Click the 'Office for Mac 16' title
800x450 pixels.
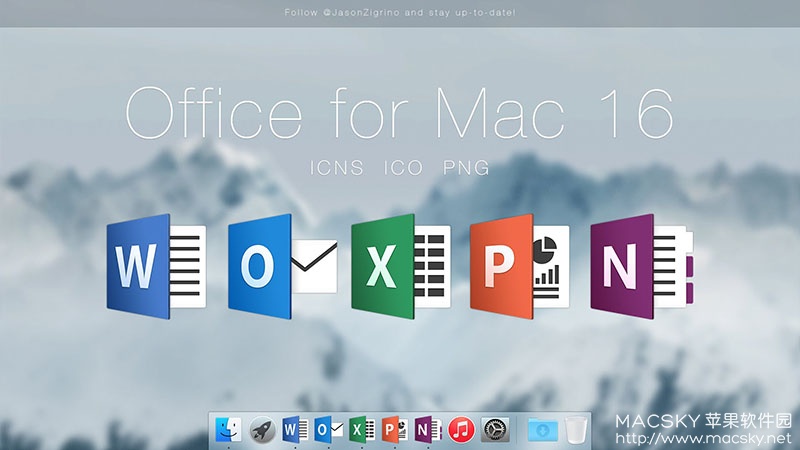pyautogui.click(x=399, y=113)
